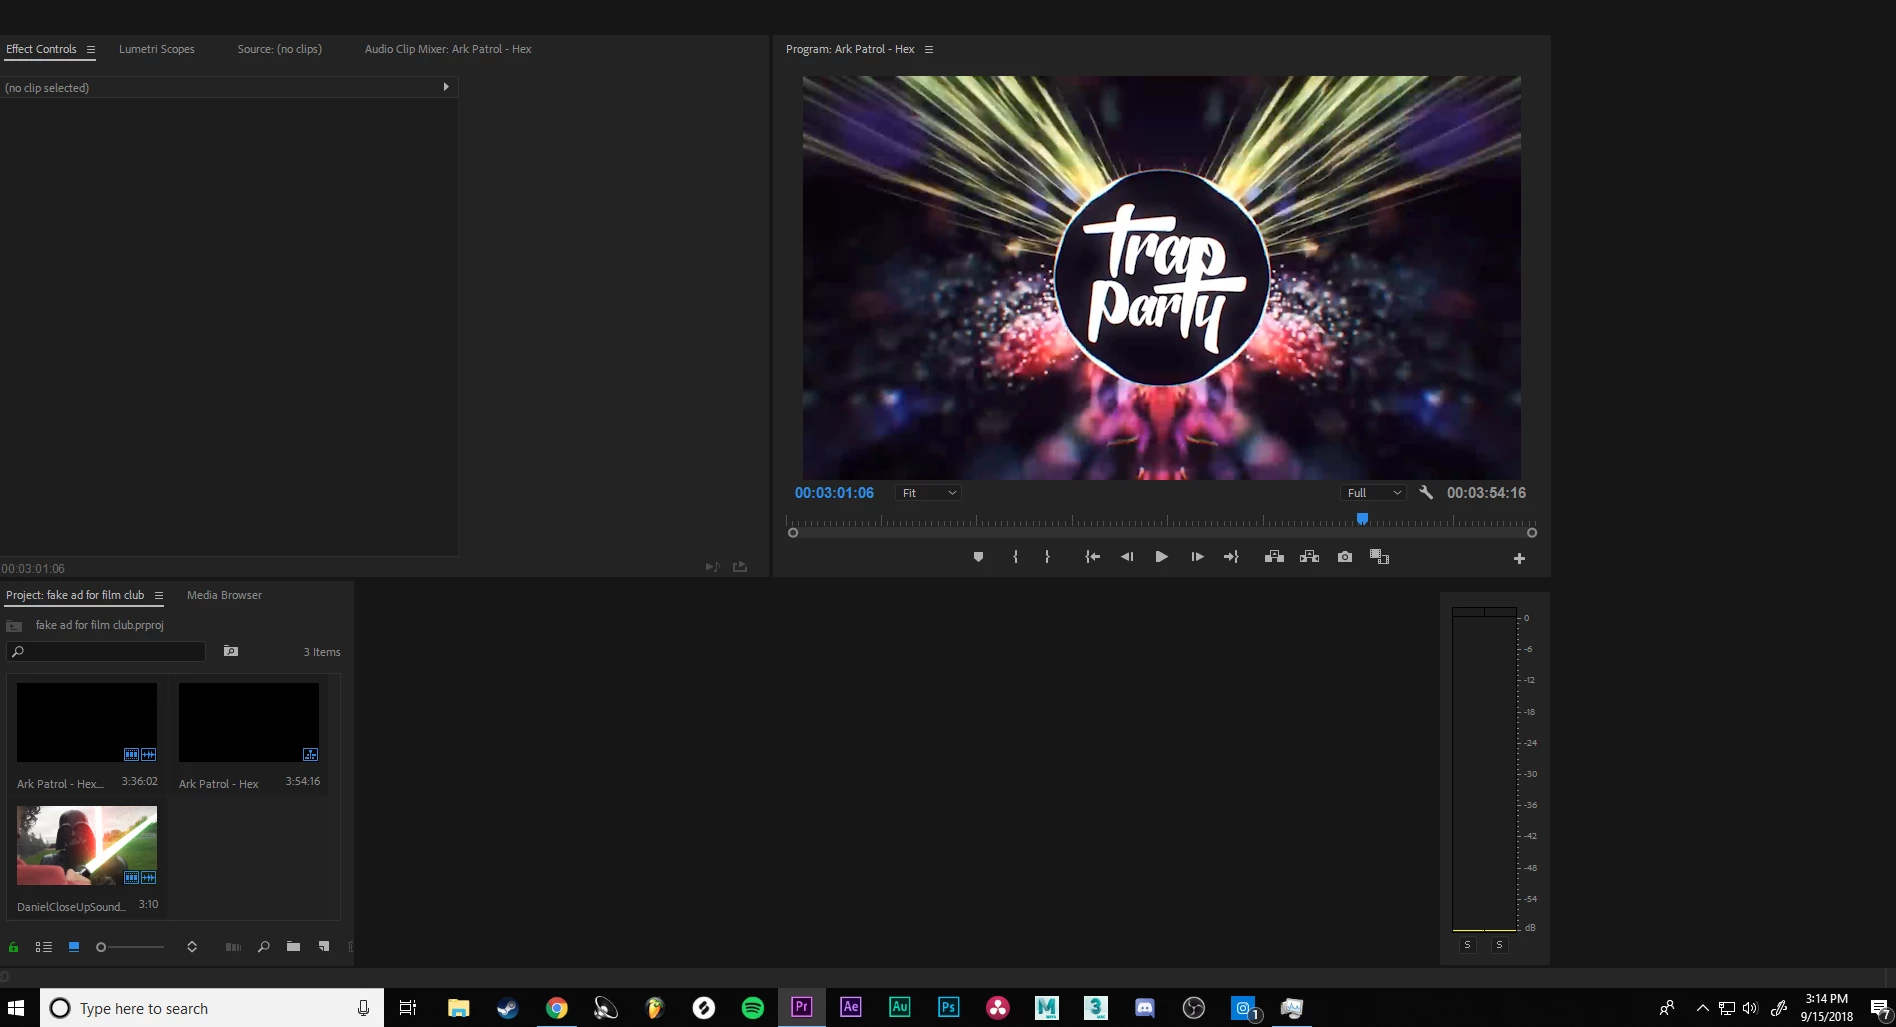The image size is (1896, 1027).
Task: Select Effect Controls tab
Action: pyautogui.click(x=41, y=49)
